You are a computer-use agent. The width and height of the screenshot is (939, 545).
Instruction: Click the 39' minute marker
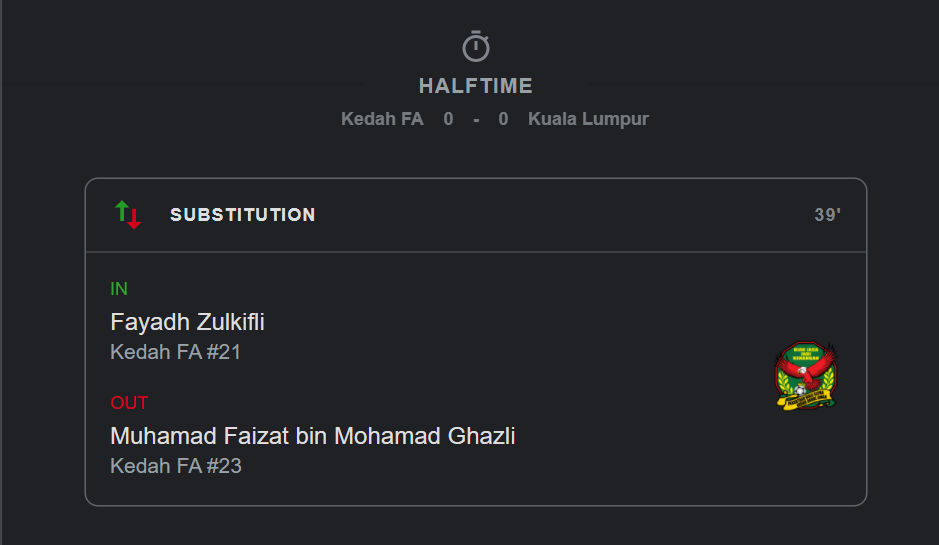[x=827, y=215]
